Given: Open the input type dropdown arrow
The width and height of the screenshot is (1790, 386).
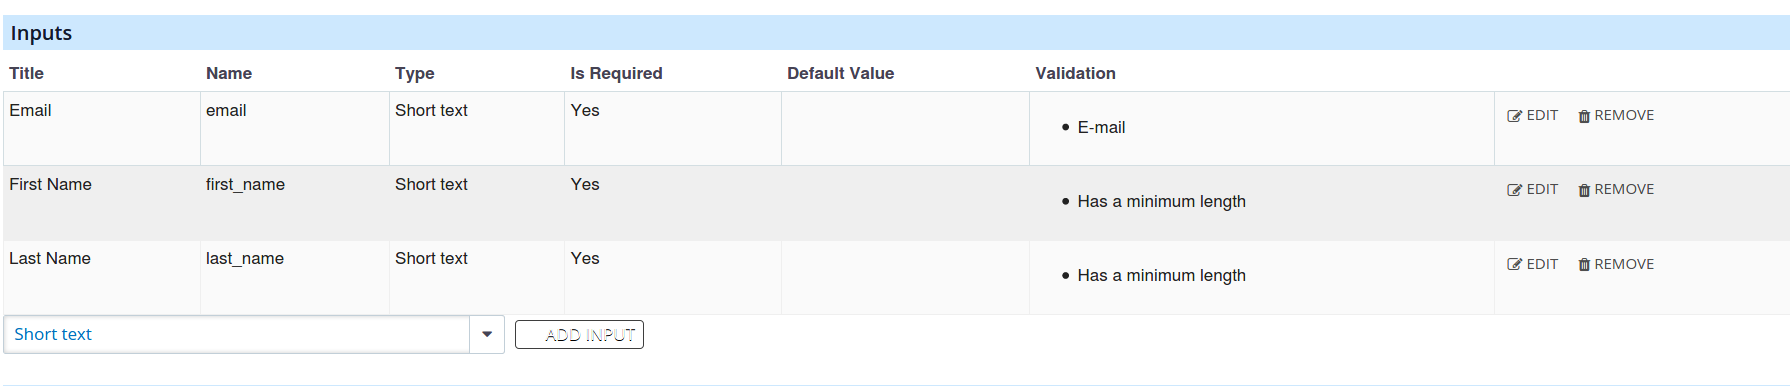Looking at the screenshot, I should [487, 334].
